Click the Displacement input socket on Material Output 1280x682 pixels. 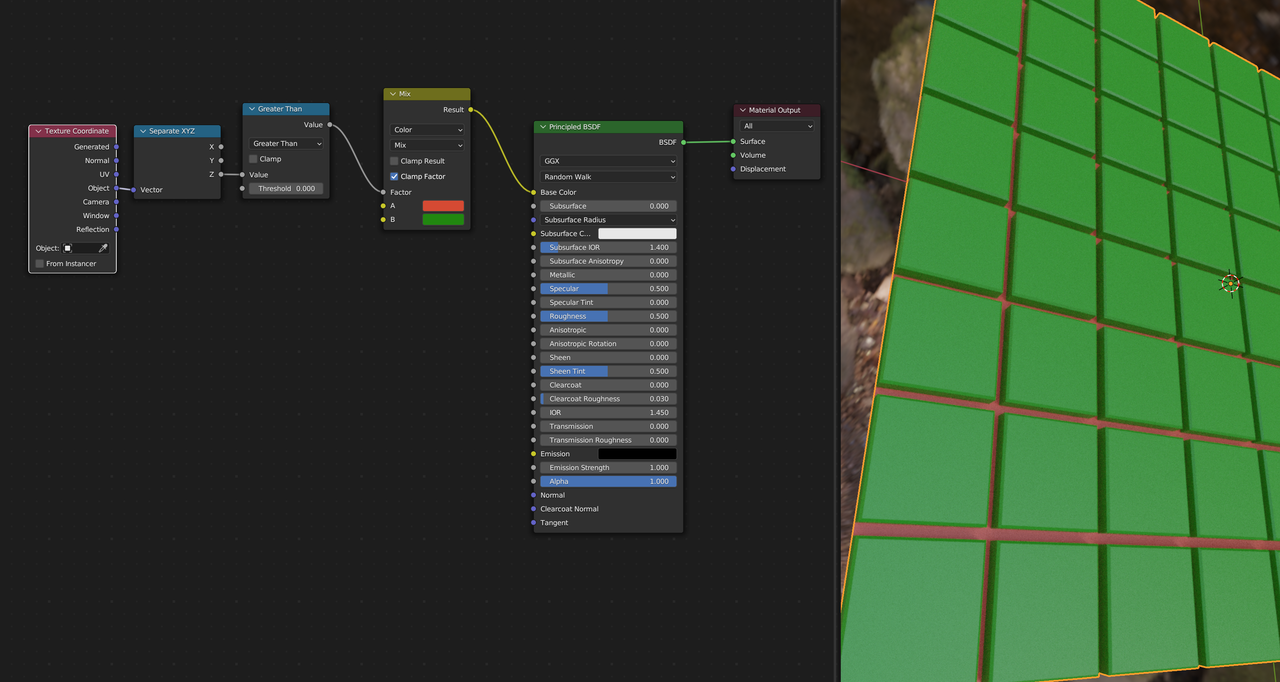tap(733, 169)
